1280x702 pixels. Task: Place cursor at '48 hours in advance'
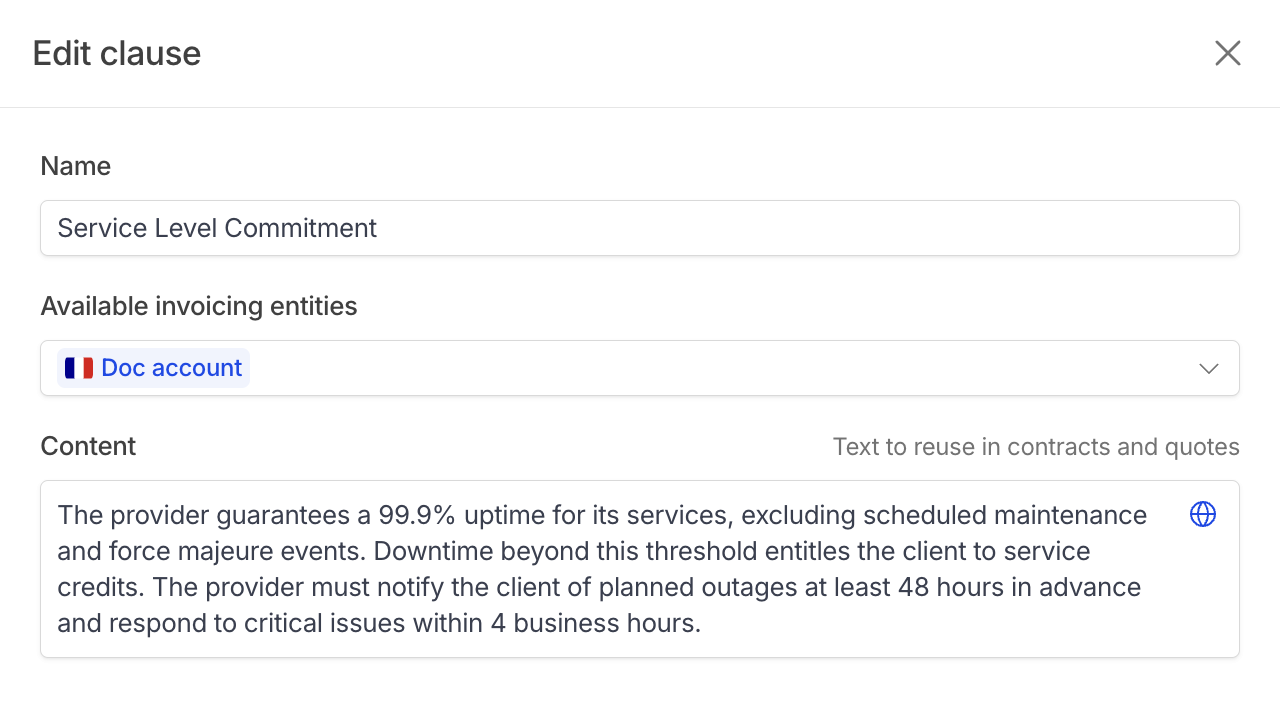1020,587
